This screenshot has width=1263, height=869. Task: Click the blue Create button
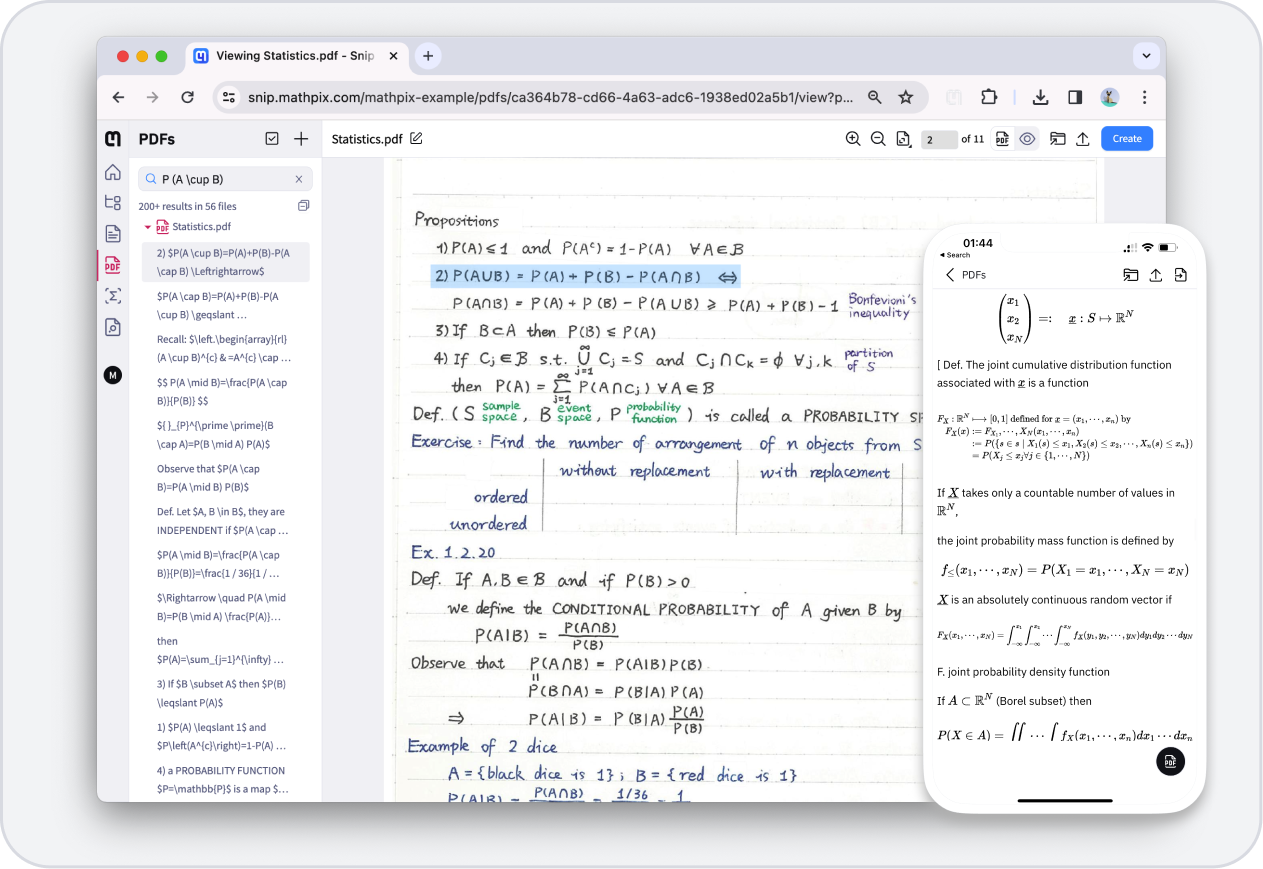point(1127,139)
